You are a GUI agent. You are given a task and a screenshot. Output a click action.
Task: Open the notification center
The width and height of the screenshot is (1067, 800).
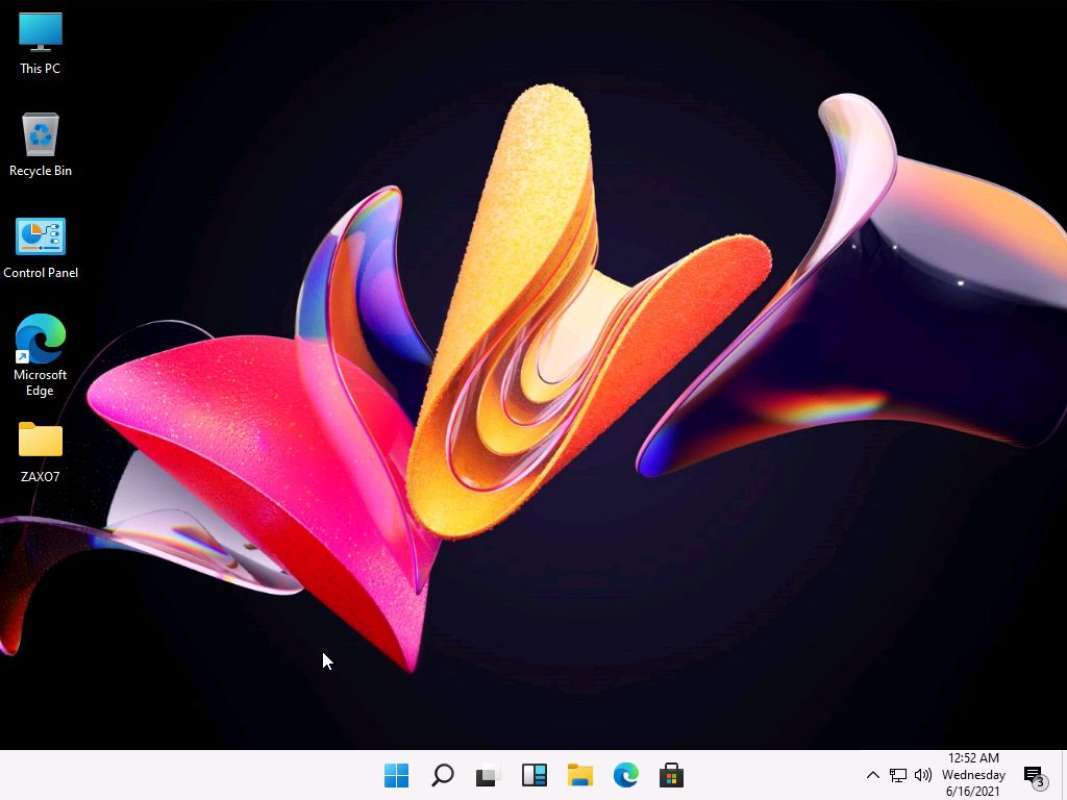1032,775
